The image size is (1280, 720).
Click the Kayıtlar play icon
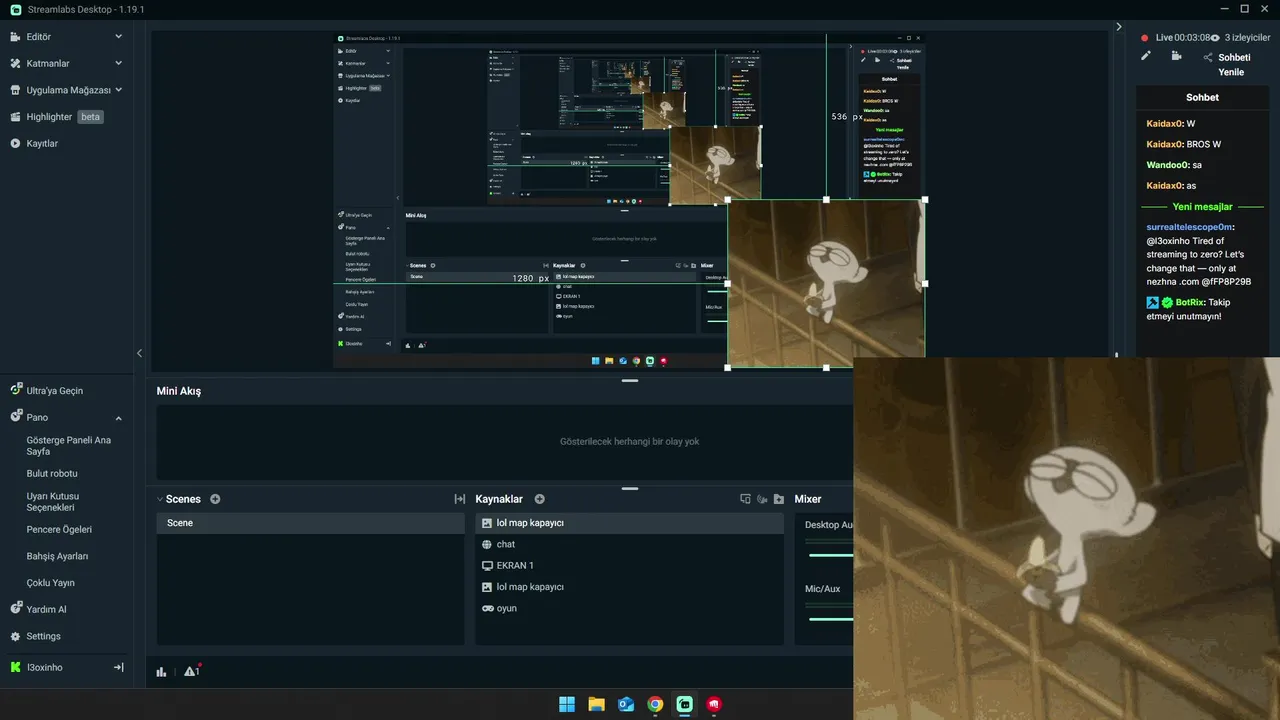[15, 143]
